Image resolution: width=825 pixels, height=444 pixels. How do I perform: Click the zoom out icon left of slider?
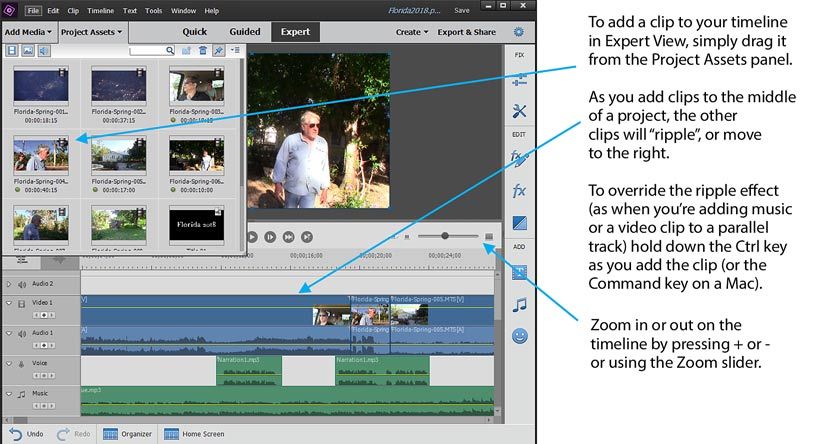click(407, 237)
